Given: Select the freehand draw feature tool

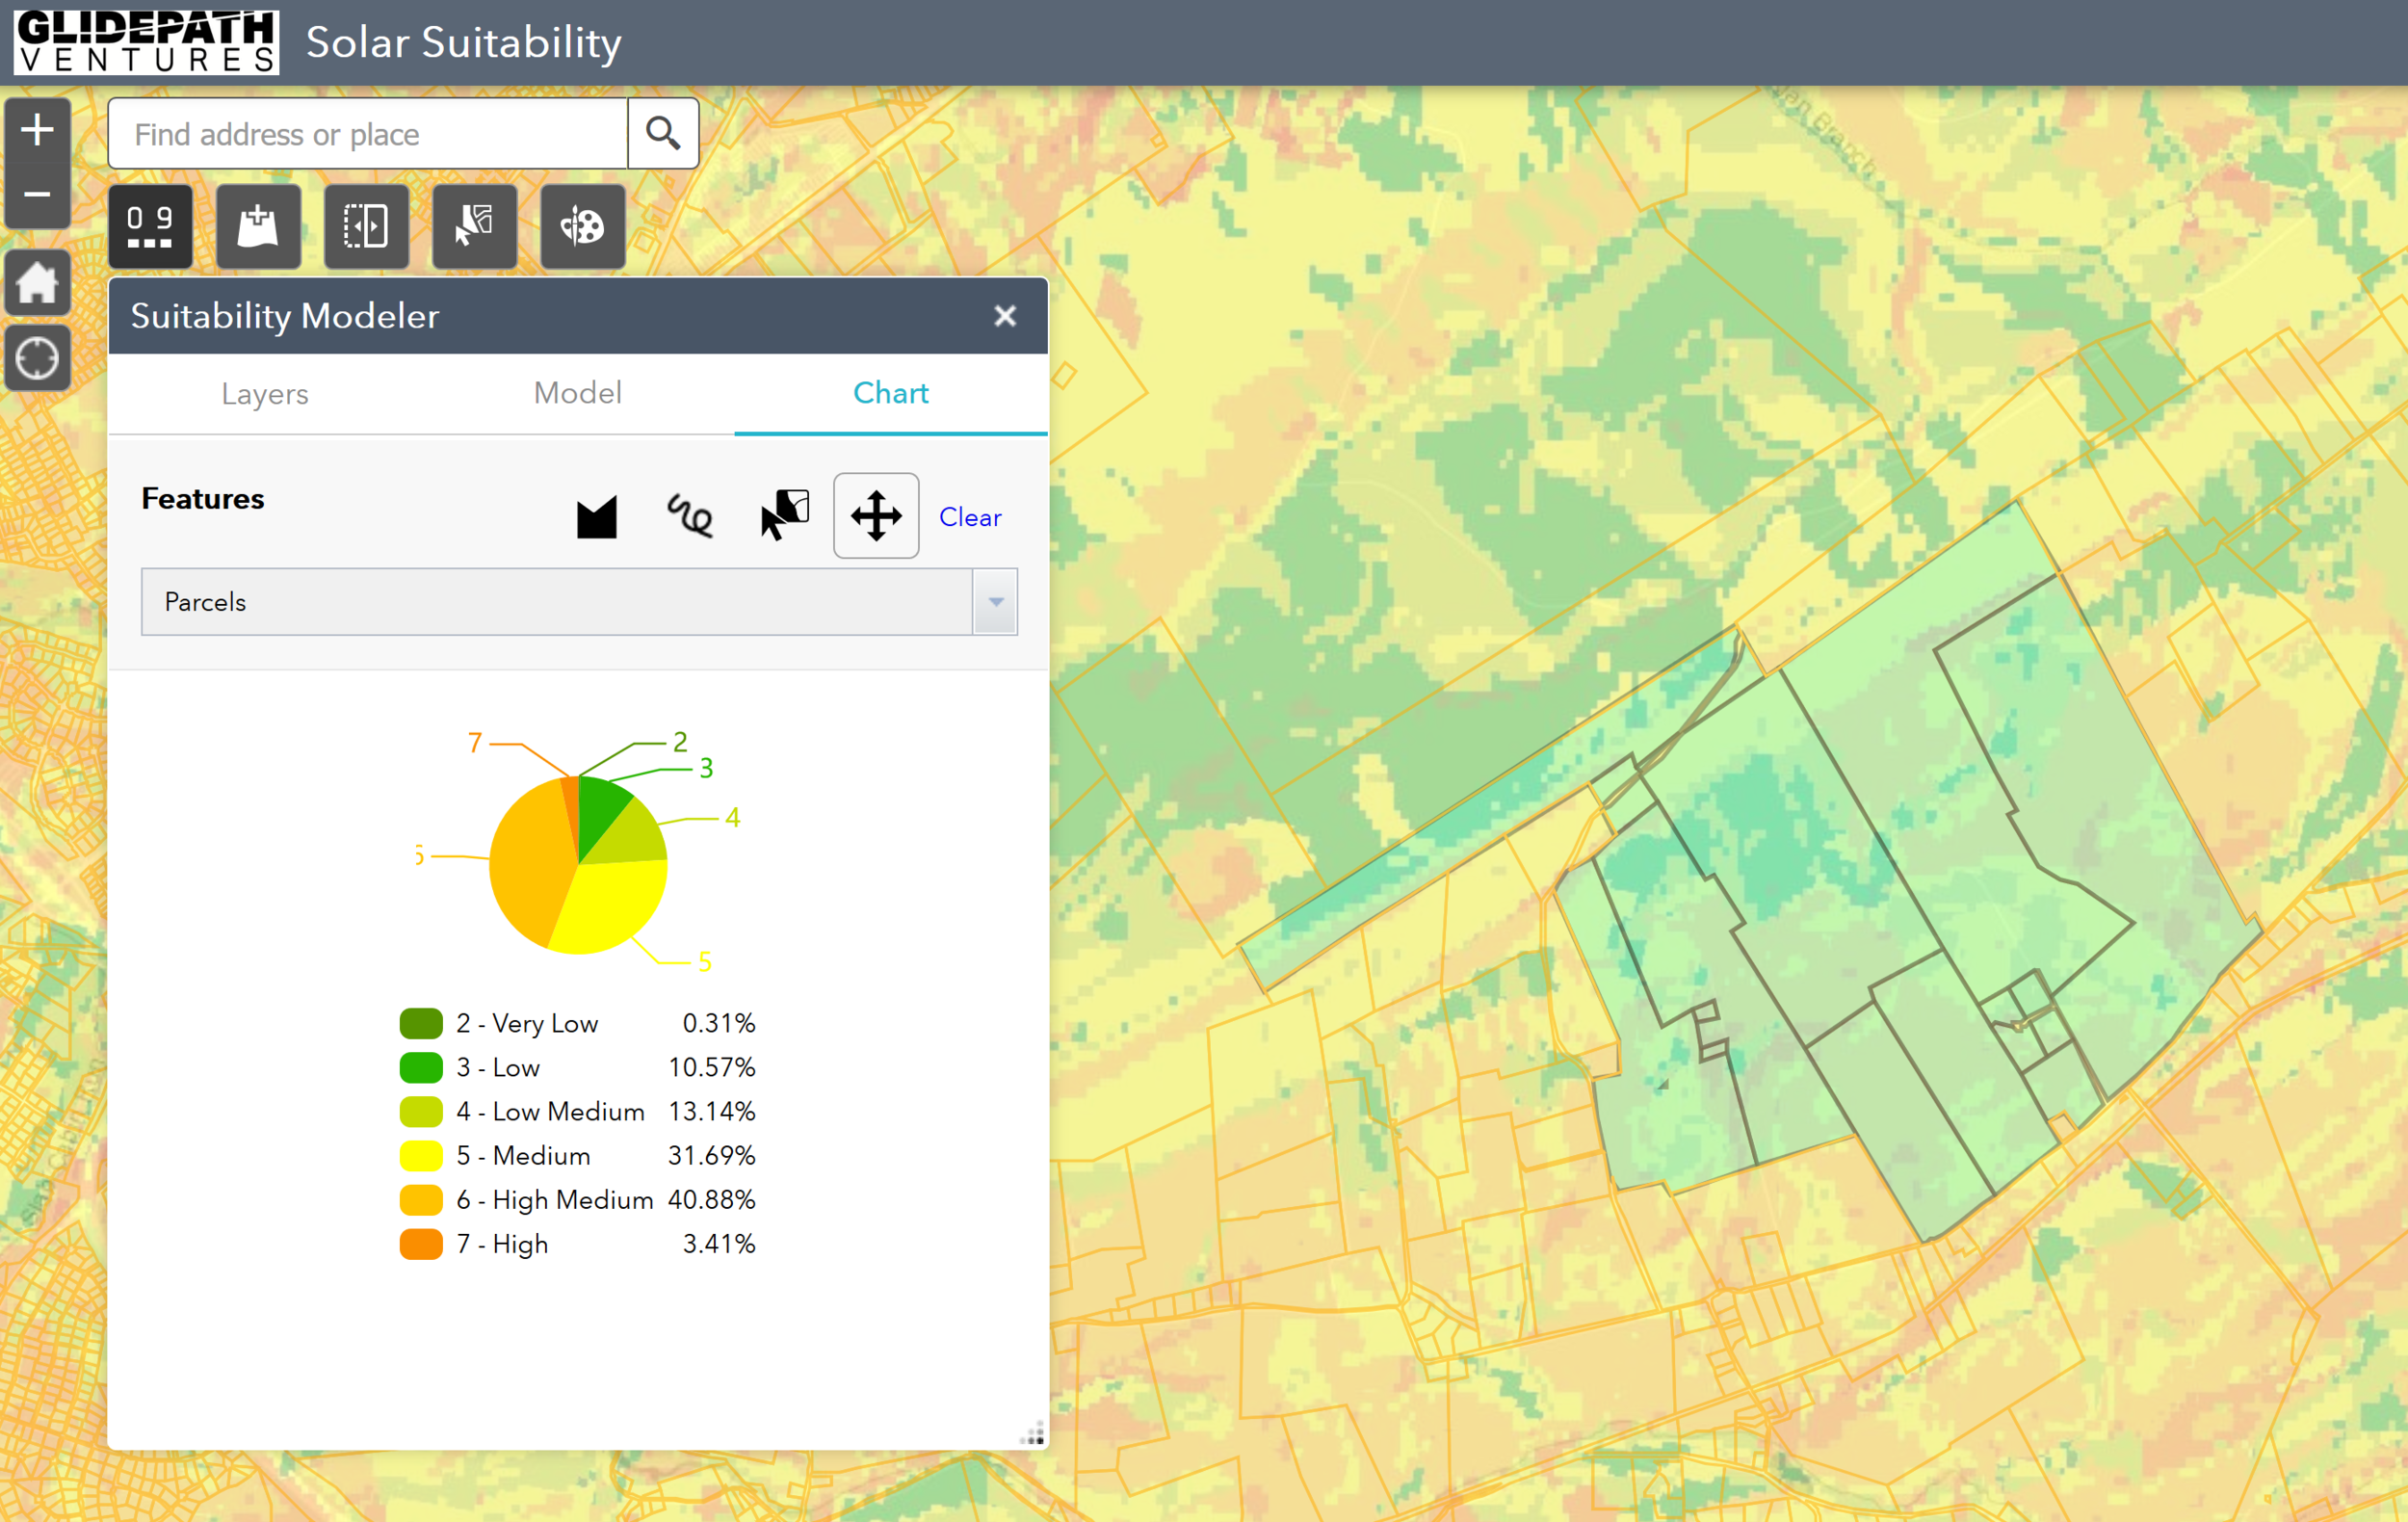Looking at the screenshot, I should click(689, 517).
